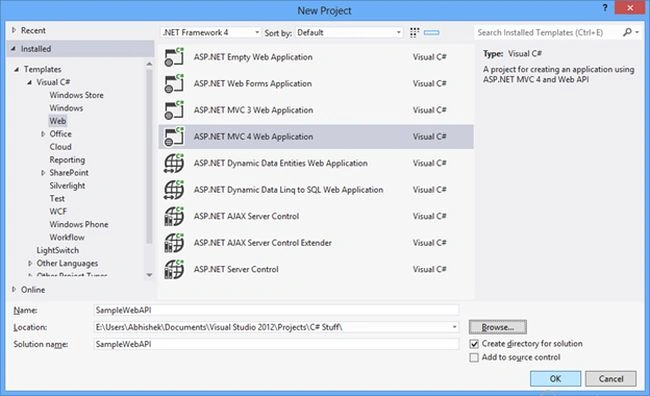Image resolution: width=650 pixels, height=396 pixels.
Task: Select ASP.NET Dynamic Data Entities Web Application label
Action: [x=281, y=163]
